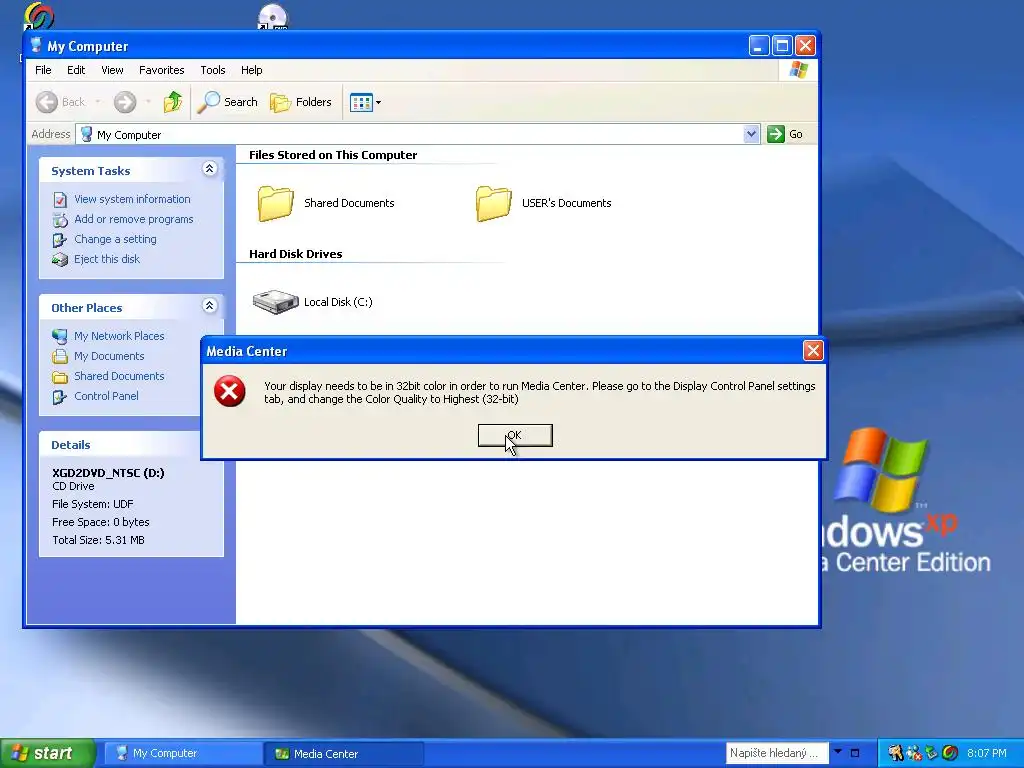Image resolution: width=1024 pixels, height=768 pixels.
Task: Click 'XGD2DVD_NTSC (D:)' text in Details
Action: 108,473
